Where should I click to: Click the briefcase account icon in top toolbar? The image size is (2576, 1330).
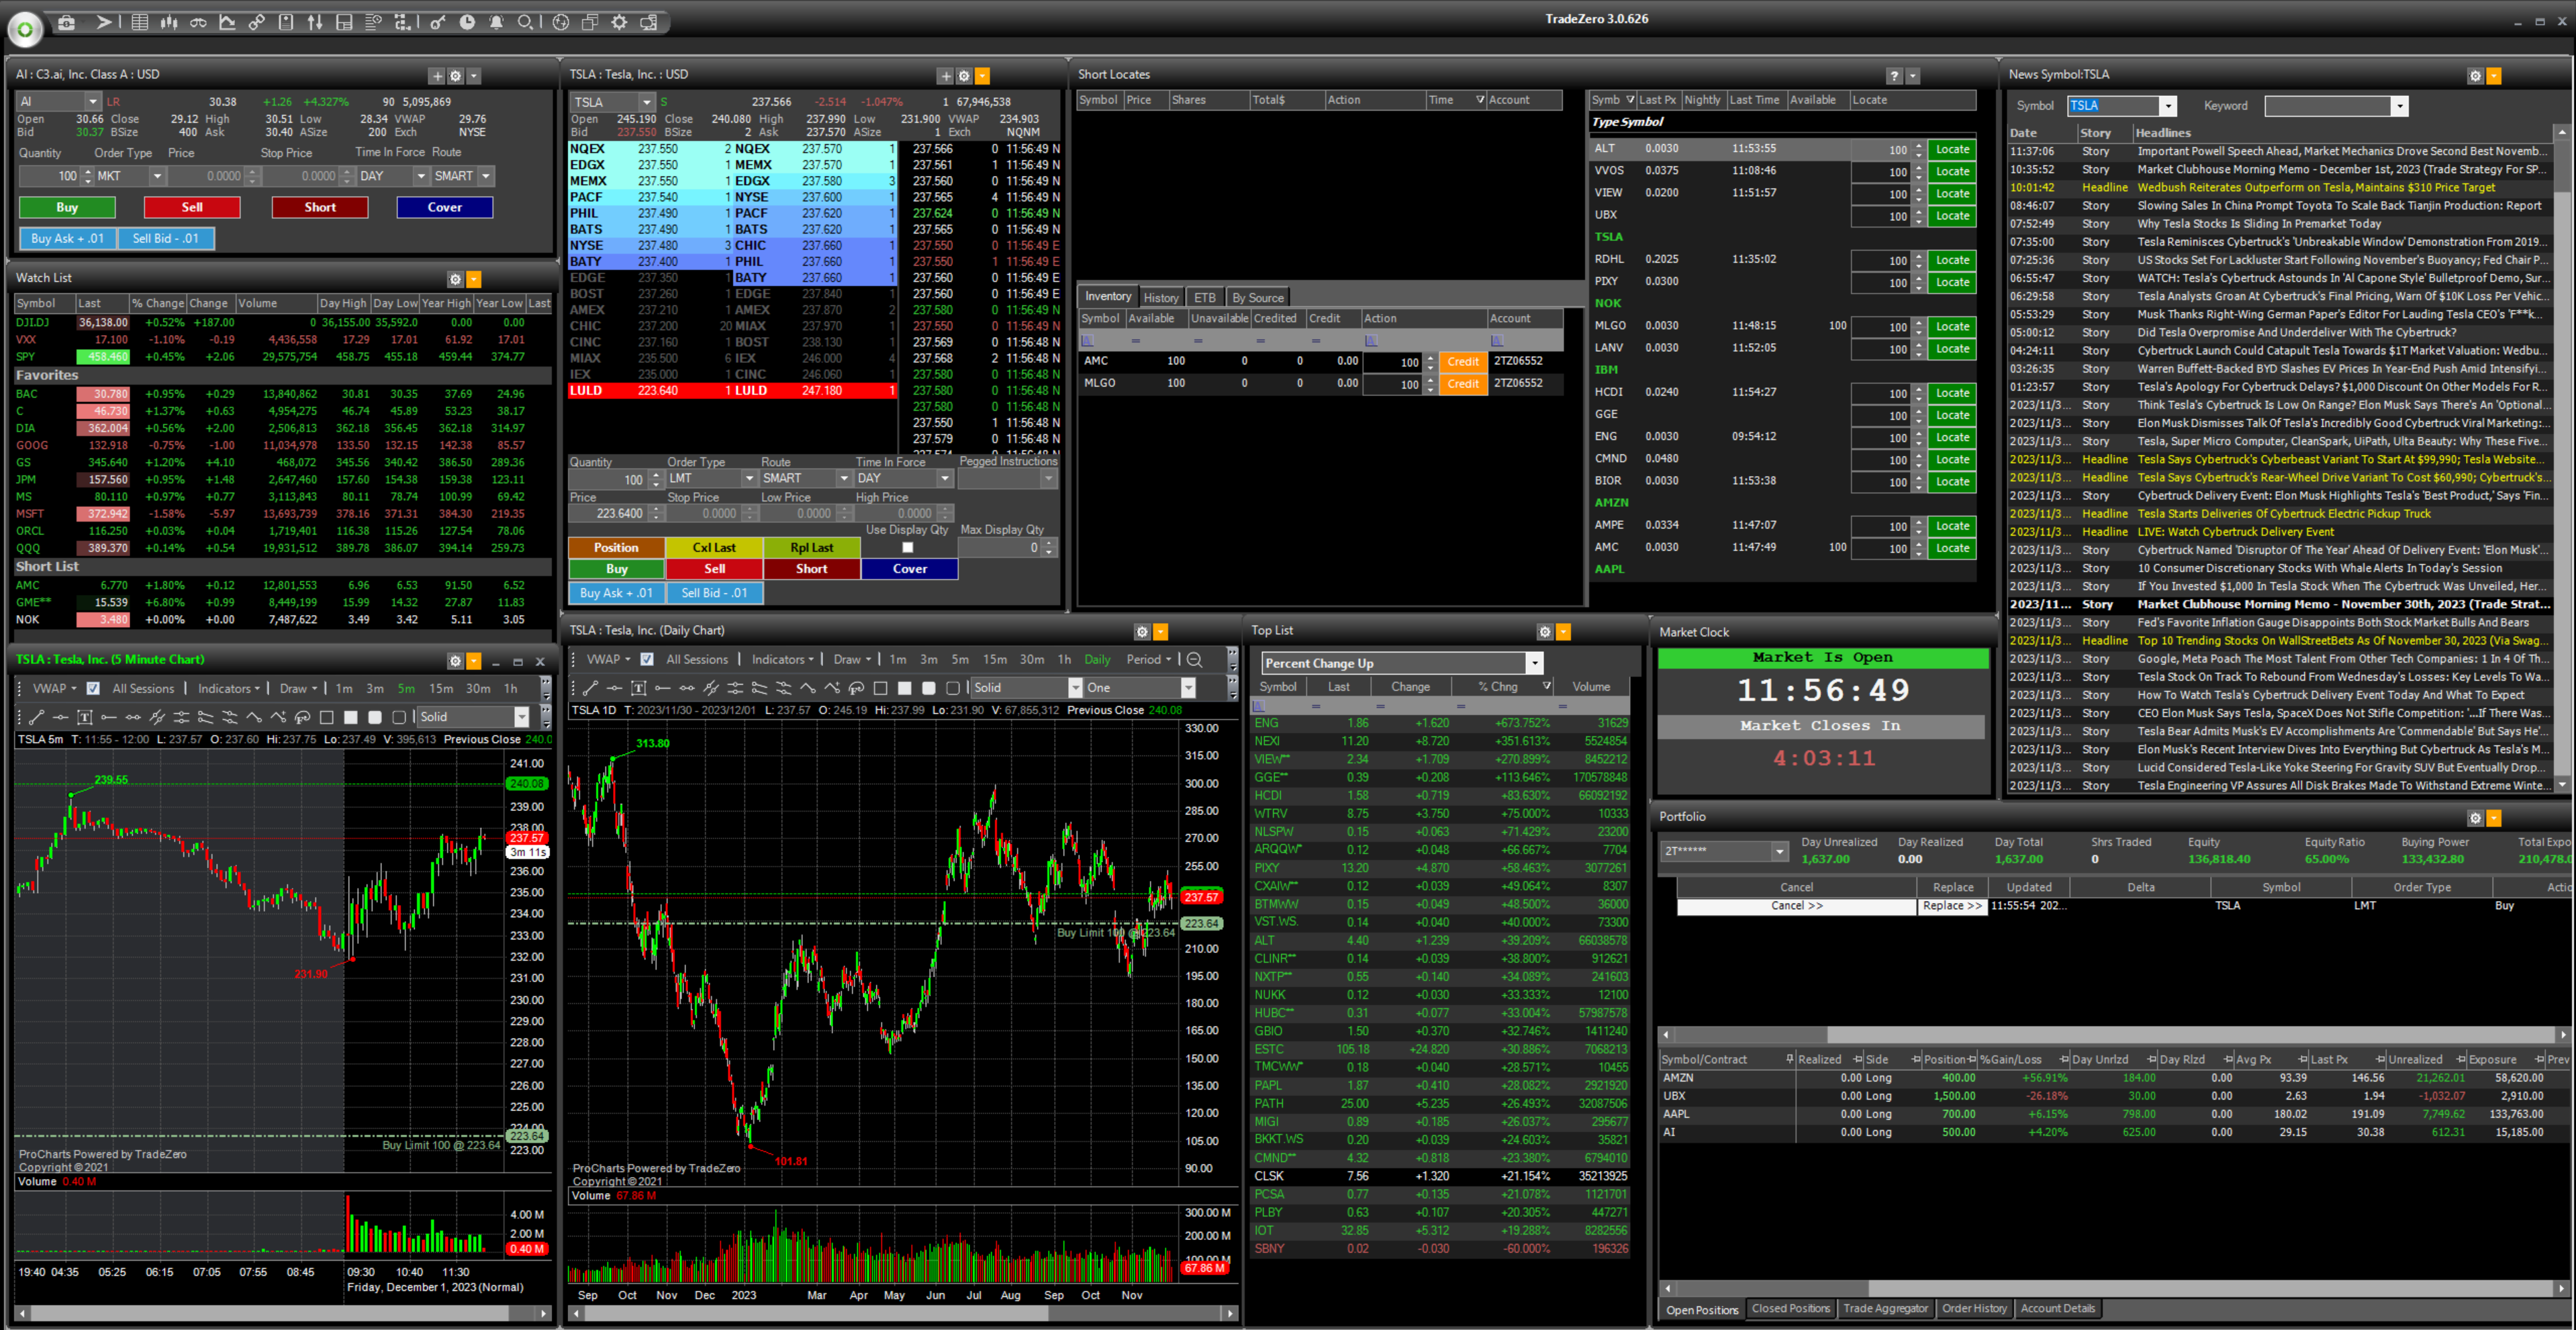click(x=66, y=22)
